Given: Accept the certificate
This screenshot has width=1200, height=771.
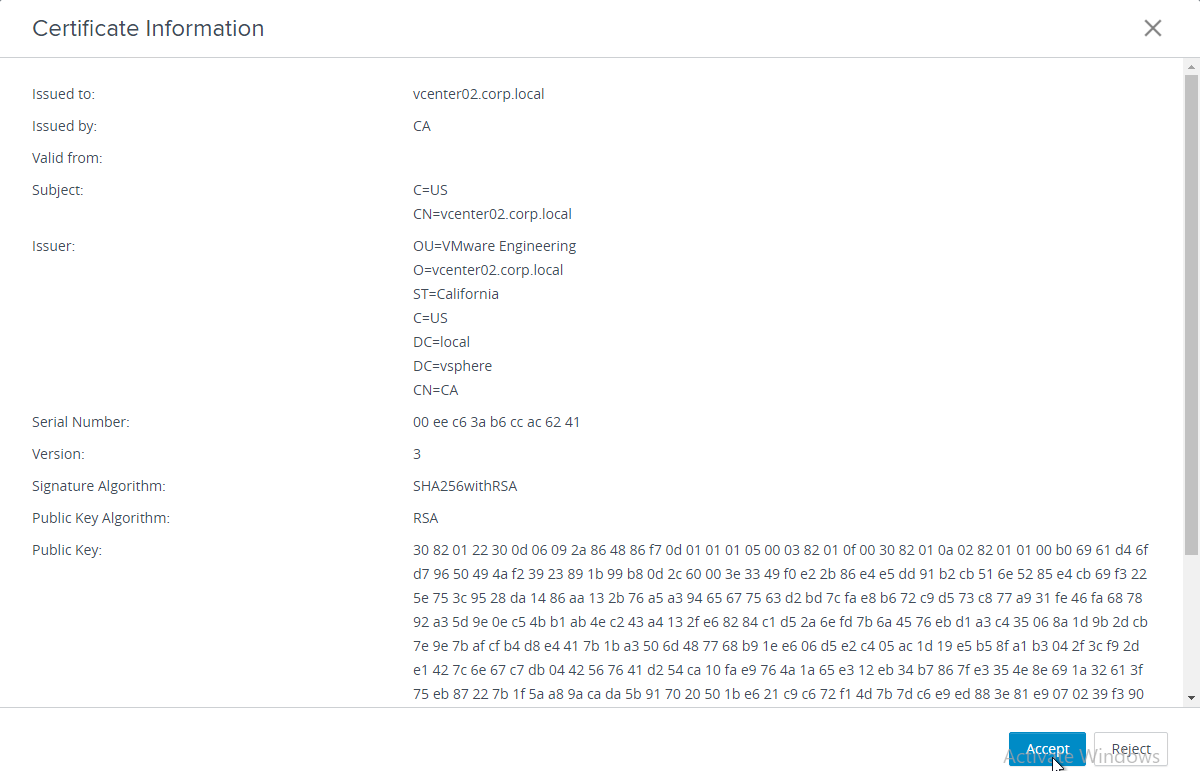Looking at the screenshot, I should point(1046,749).
